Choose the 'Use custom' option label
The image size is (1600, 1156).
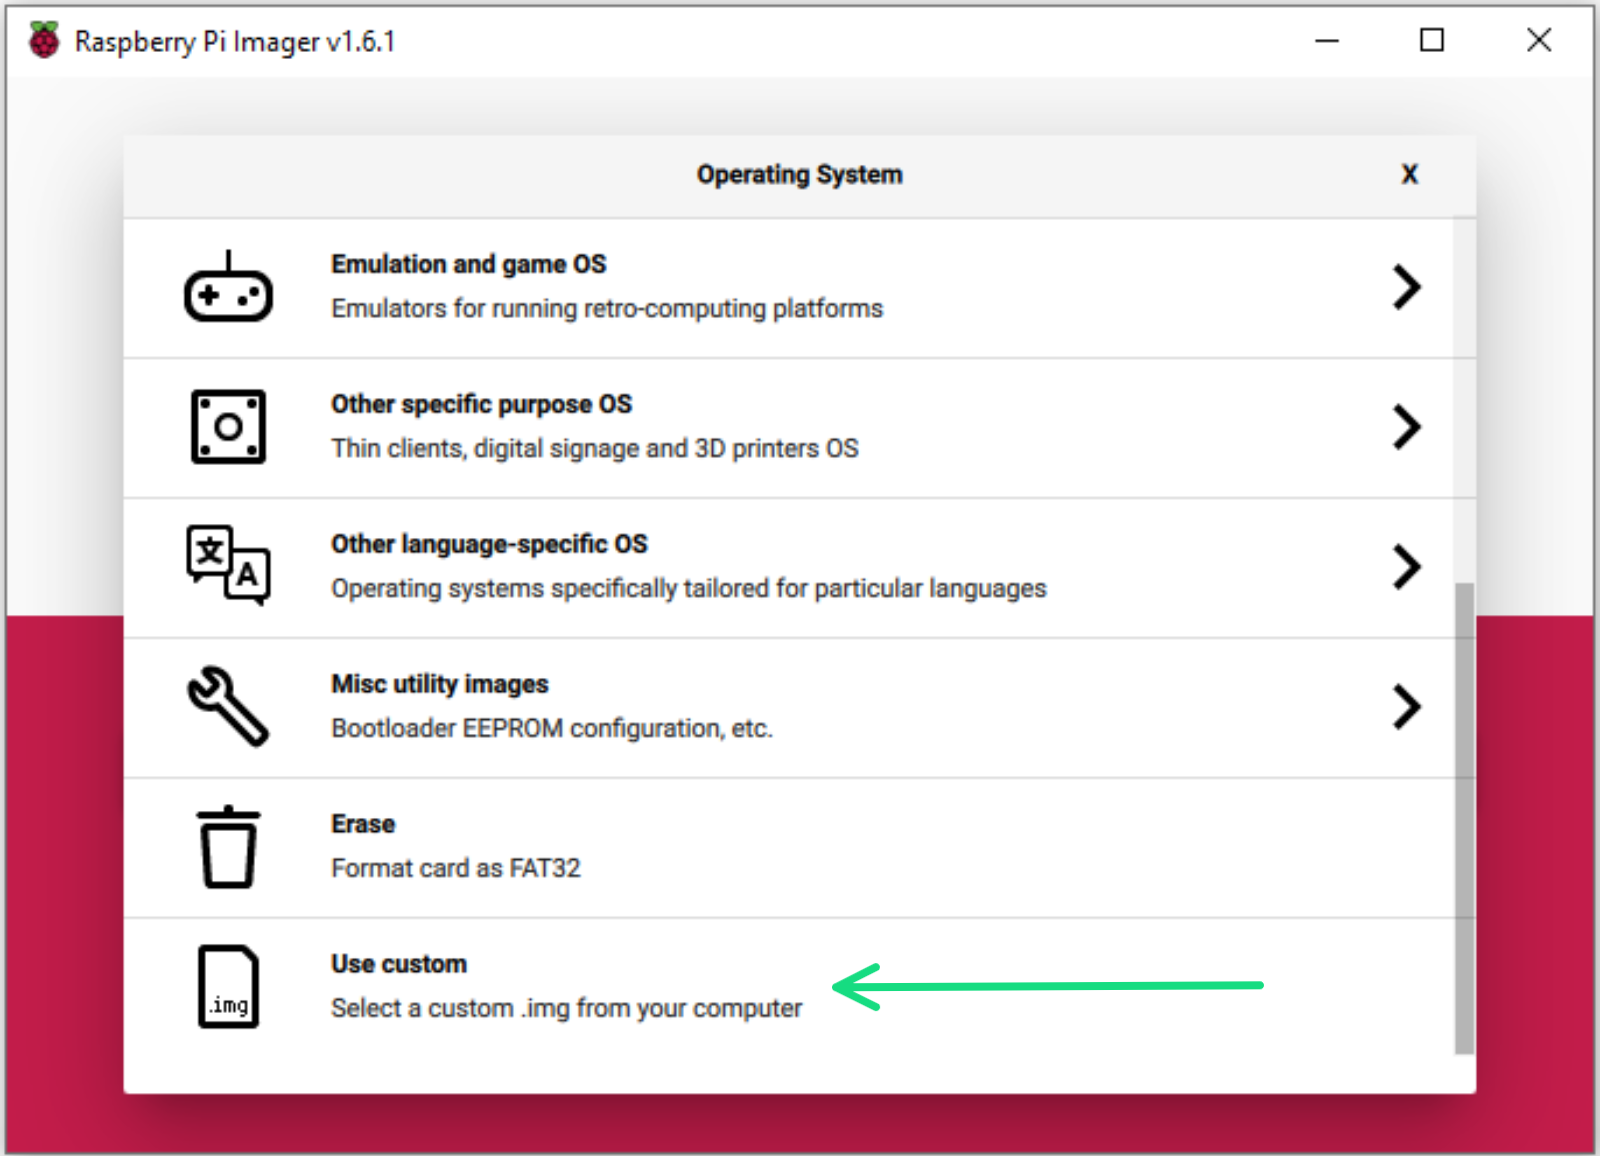click(399, 964)
